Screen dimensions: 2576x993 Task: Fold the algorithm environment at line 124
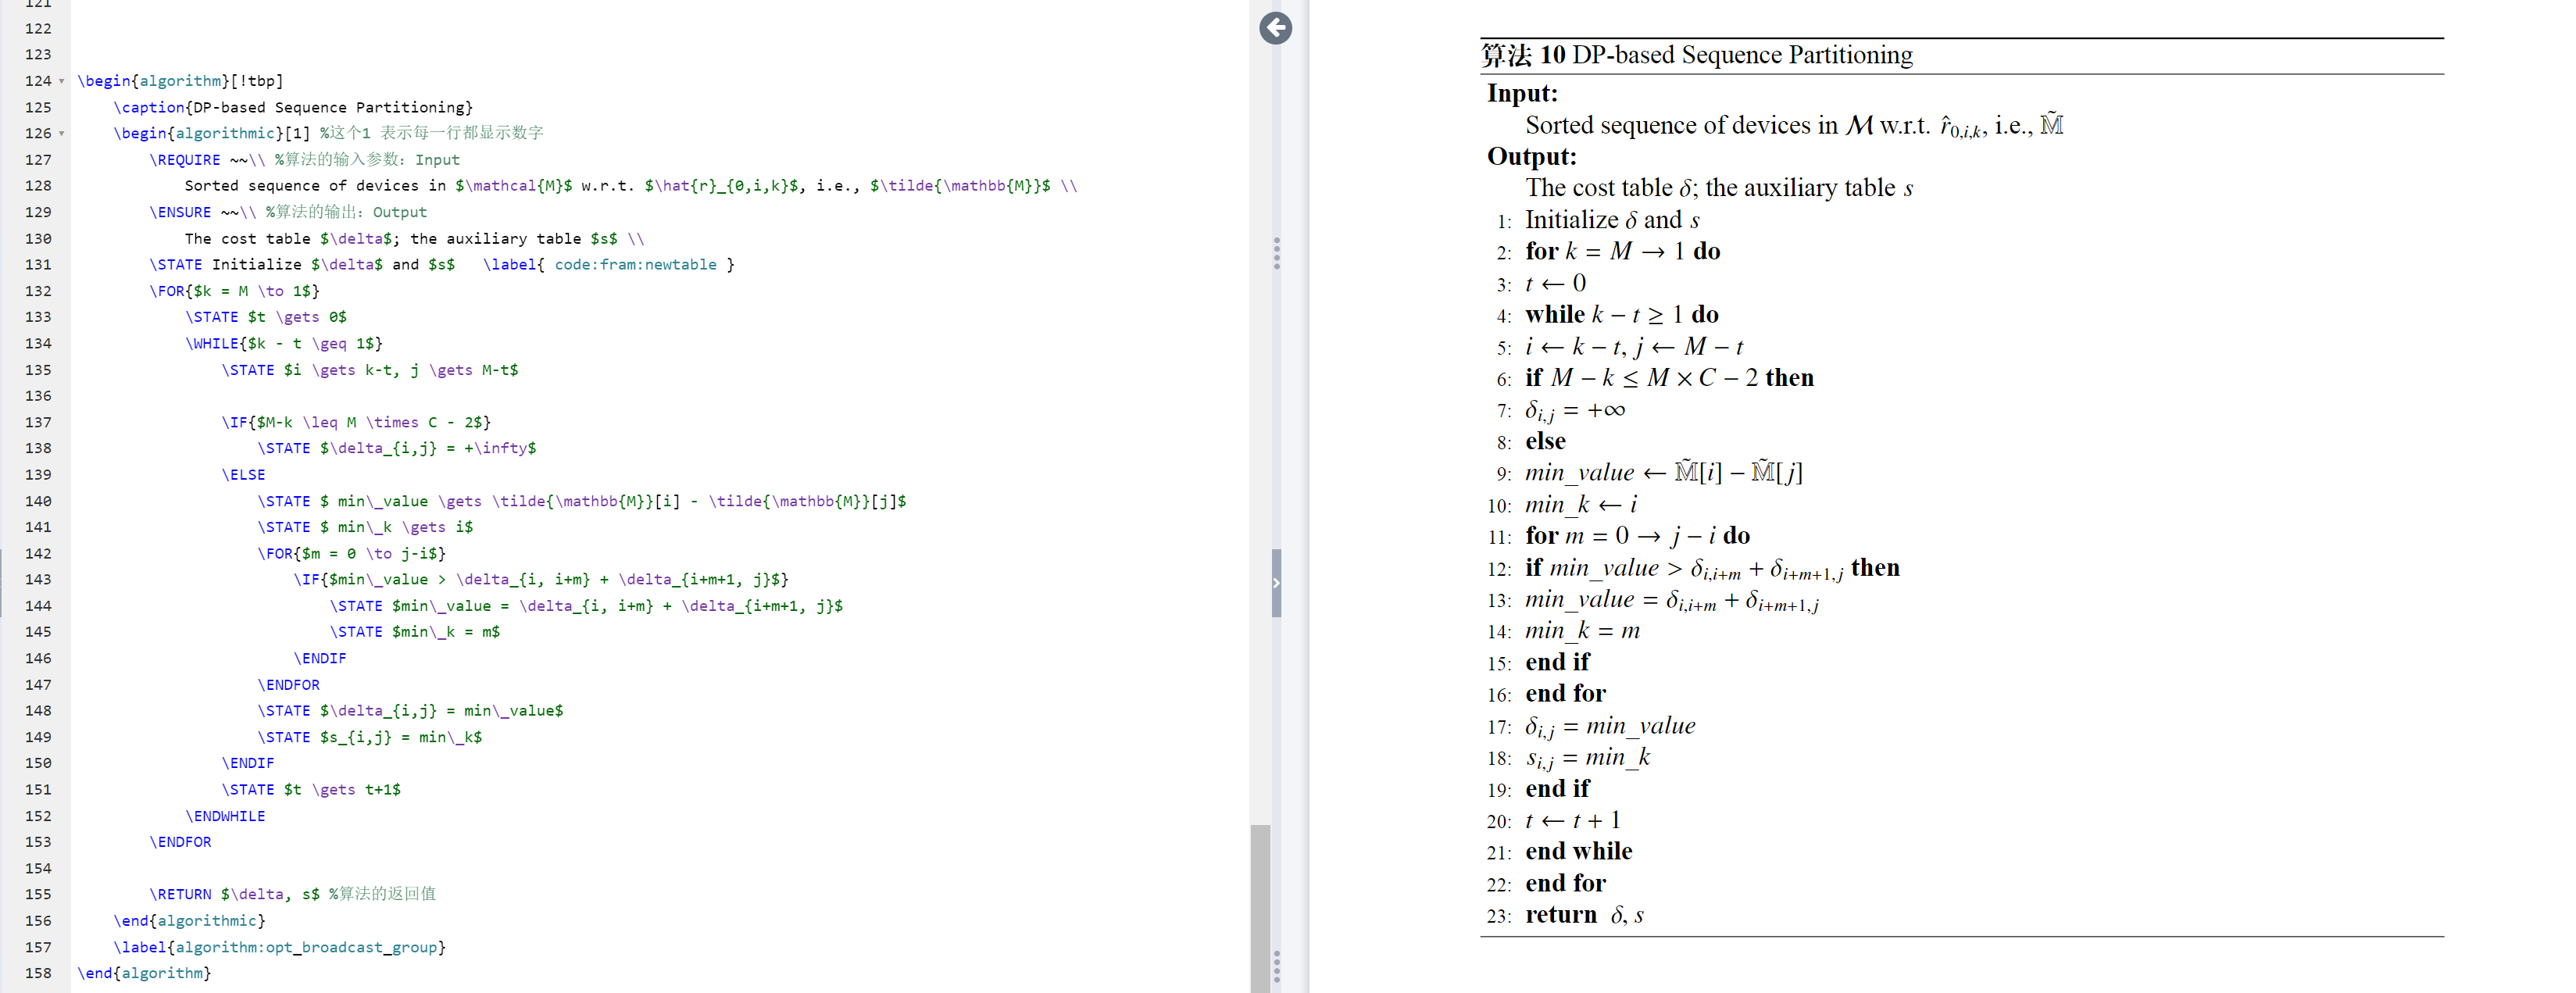62,81
